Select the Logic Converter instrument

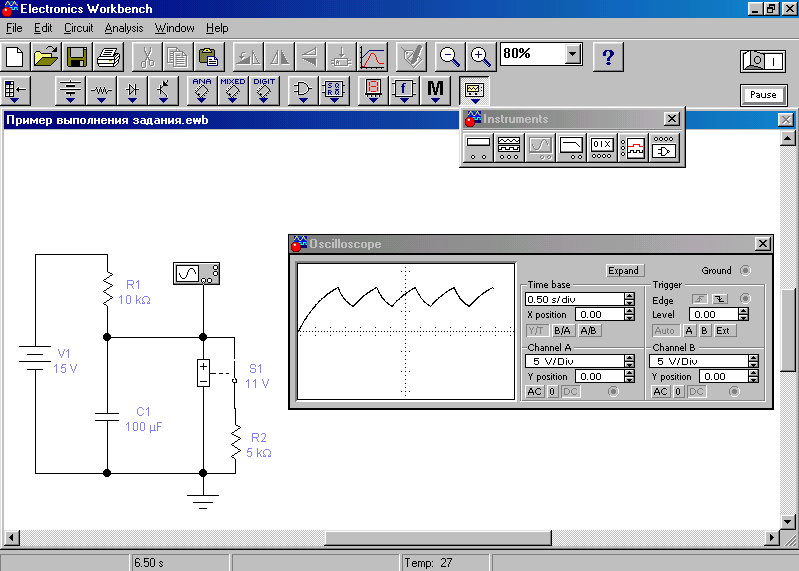click(664, 148)
